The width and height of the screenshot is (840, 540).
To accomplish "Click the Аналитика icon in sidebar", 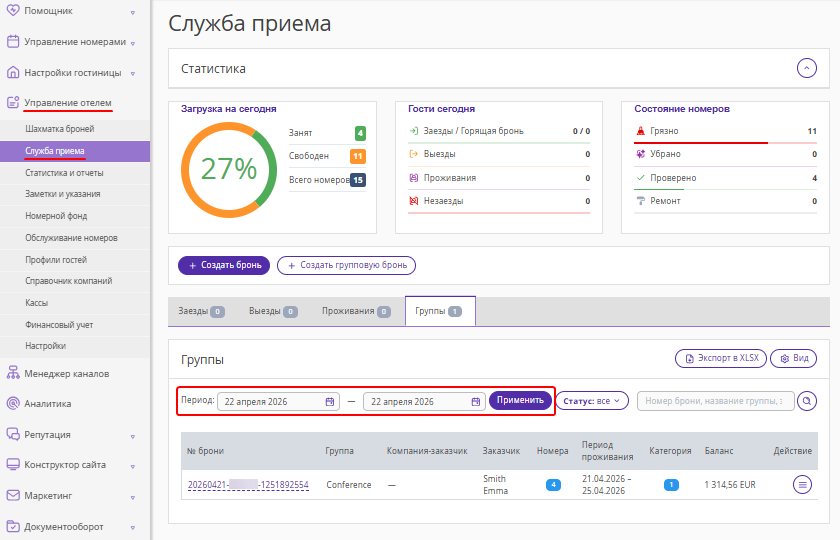I will coord(13,403).
